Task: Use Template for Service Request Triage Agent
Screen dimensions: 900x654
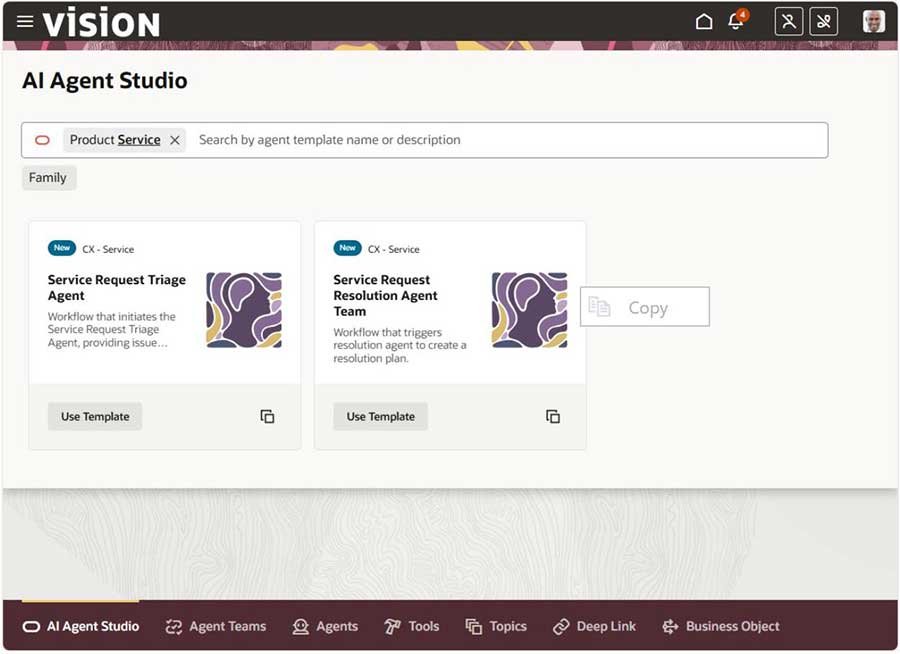Action: (x=95, y=416)
